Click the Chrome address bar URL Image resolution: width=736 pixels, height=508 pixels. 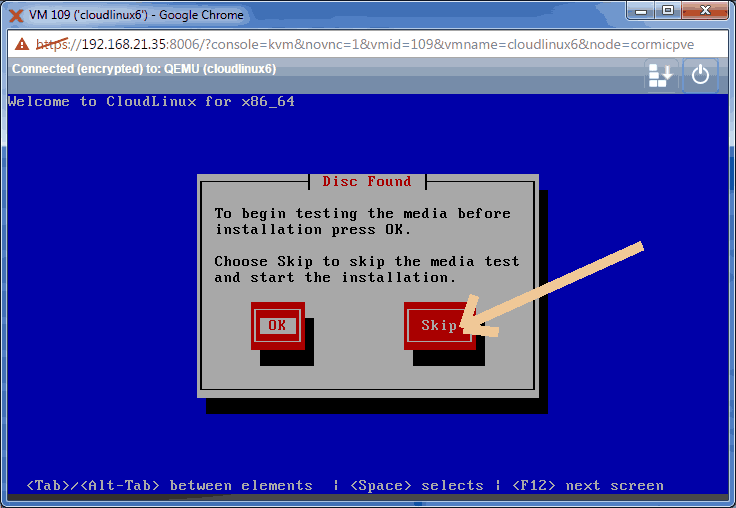click(365, 44)
